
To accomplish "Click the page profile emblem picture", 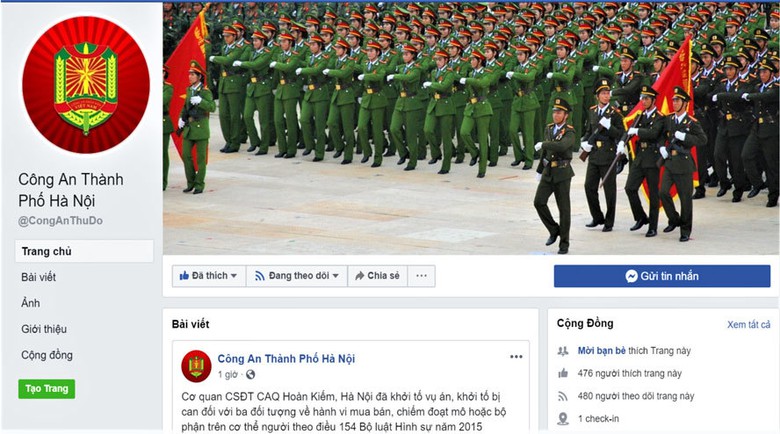I will [86, 85].
